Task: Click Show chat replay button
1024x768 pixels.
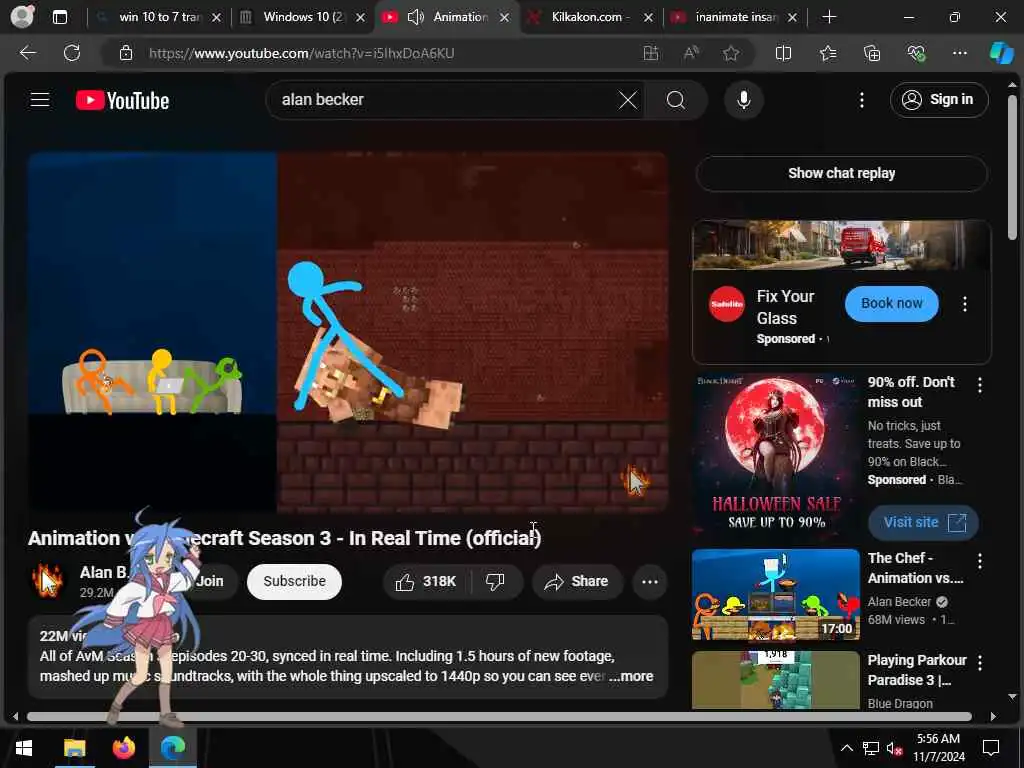Action: click(x=841, y=173)
